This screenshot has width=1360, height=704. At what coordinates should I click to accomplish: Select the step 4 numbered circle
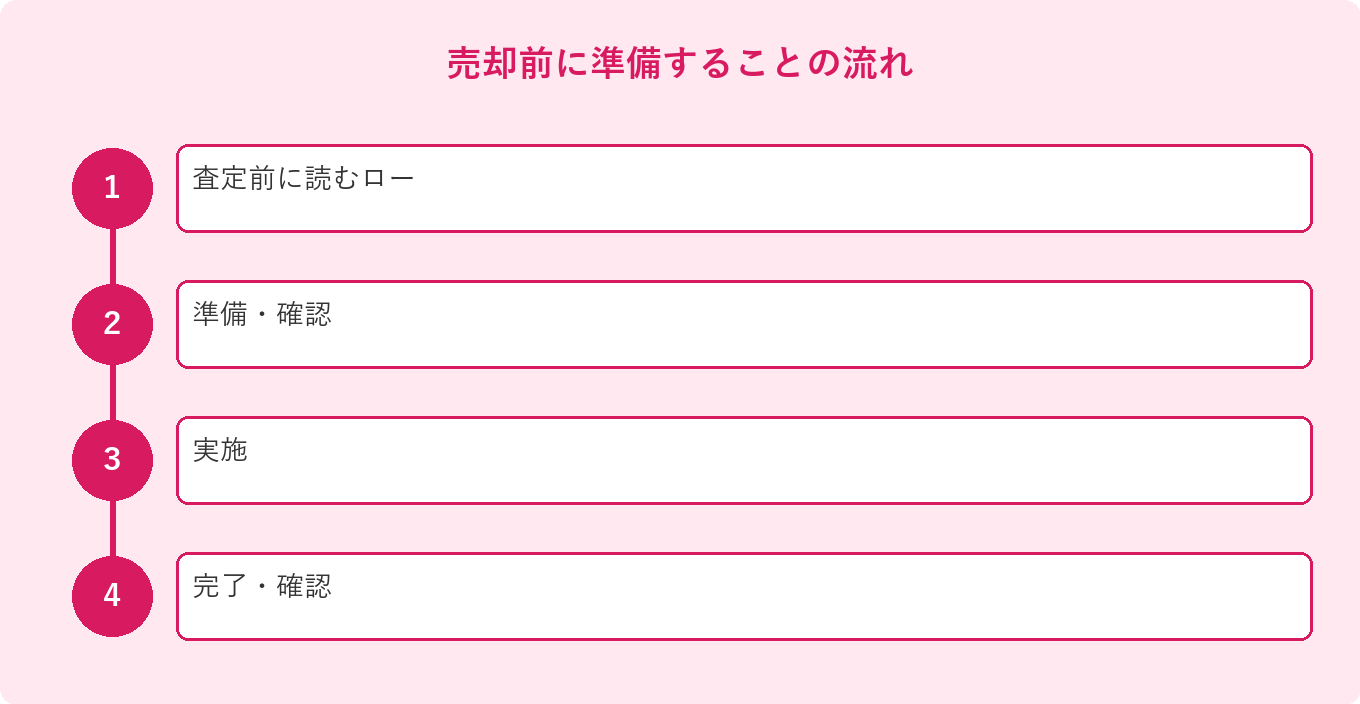112,596
